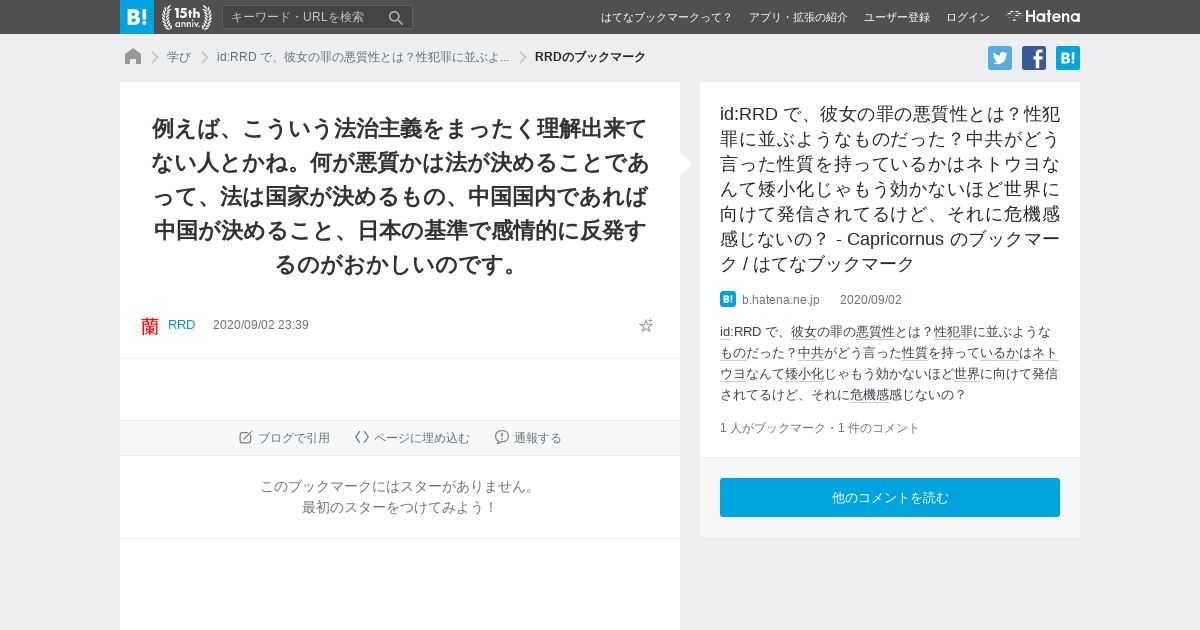This screenshot has width=1200, height=630.
Task: Click 通報する report button
Action: [528, 438]
